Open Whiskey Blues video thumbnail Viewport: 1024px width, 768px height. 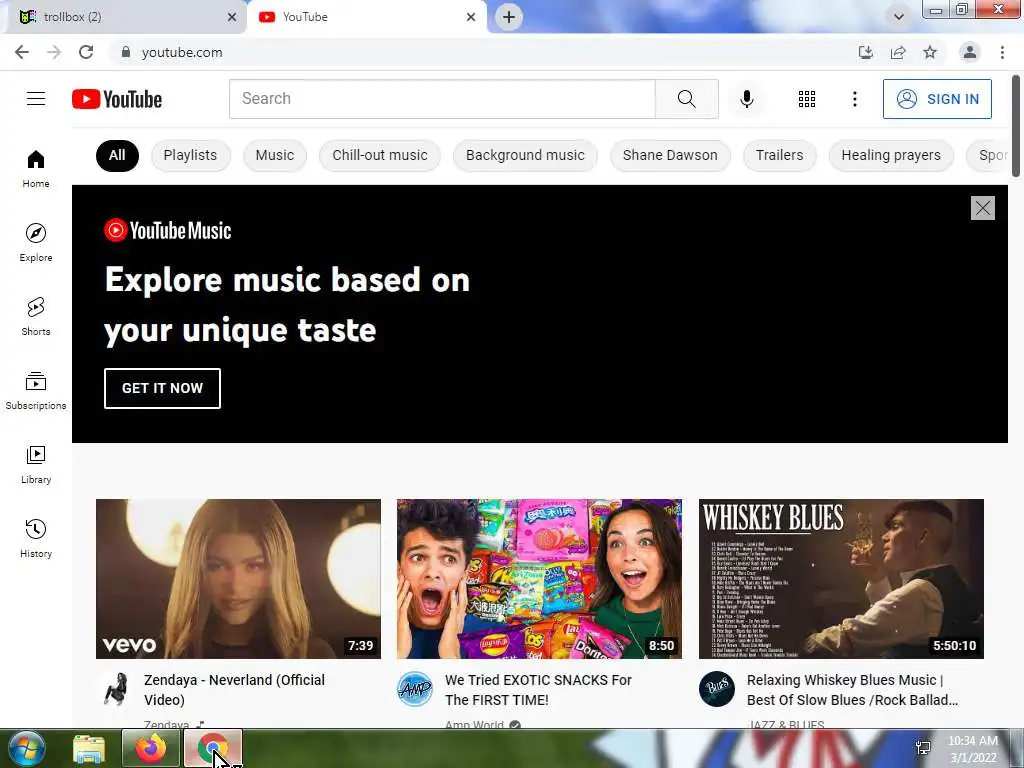(841, 579)
